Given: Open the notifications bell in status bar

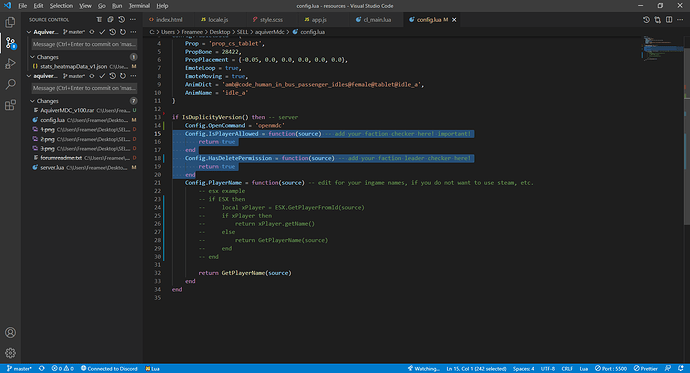Looking at the screenshot, I should (681, 369).
